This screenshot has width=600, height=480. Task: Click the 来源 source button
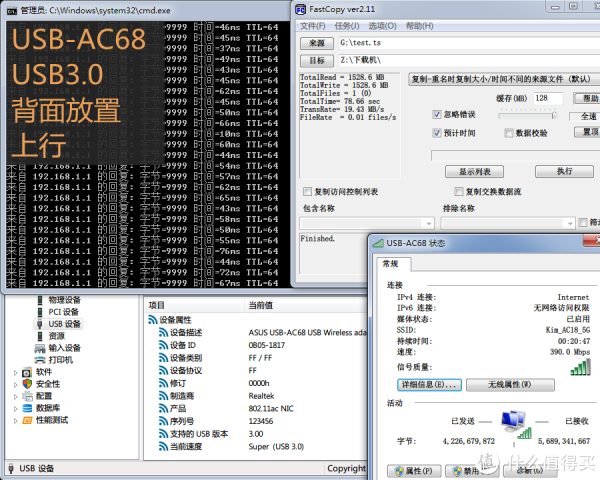coord(316,43)
